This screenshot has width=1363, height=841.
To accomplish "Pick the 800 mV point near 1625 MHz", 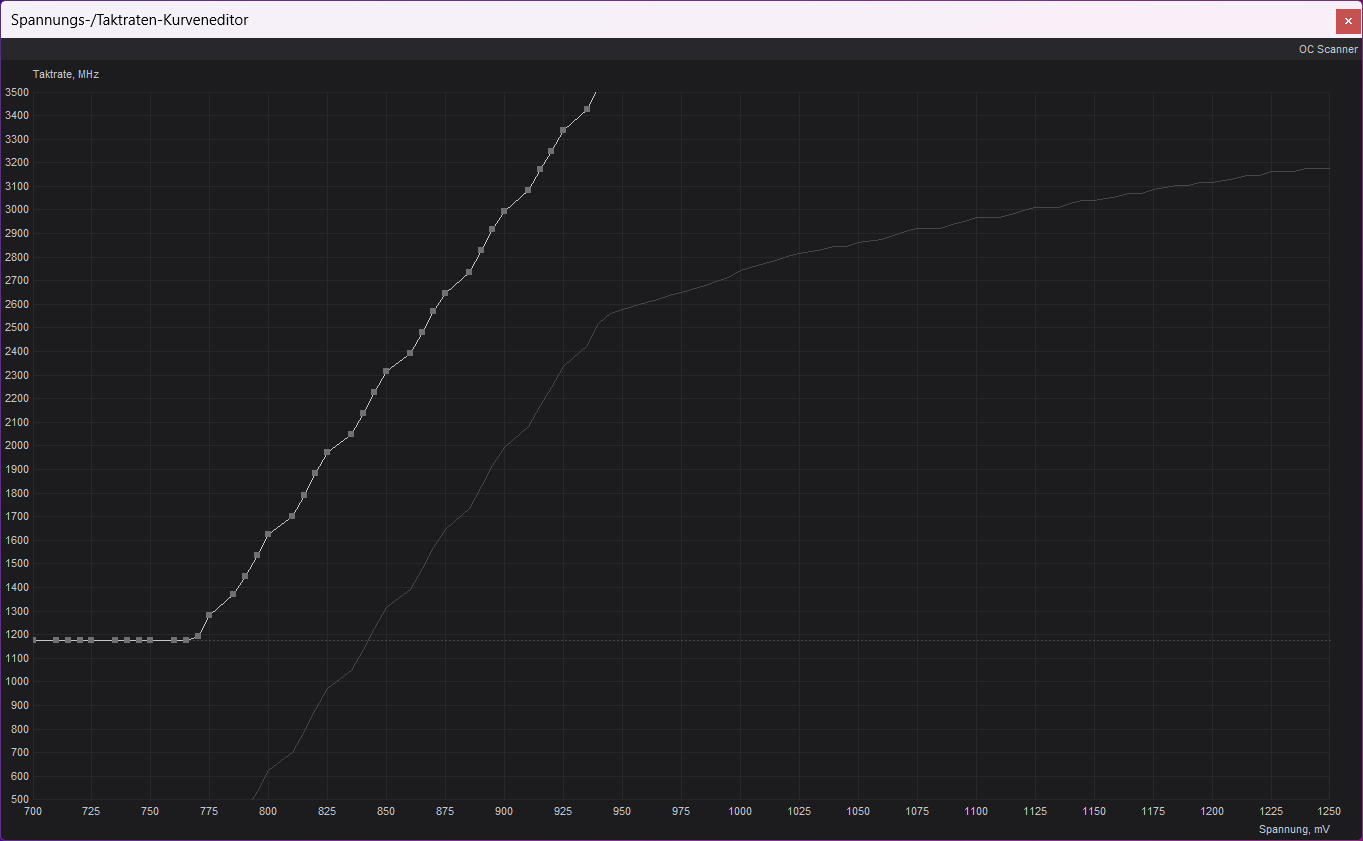I will (x=268, y=534).
